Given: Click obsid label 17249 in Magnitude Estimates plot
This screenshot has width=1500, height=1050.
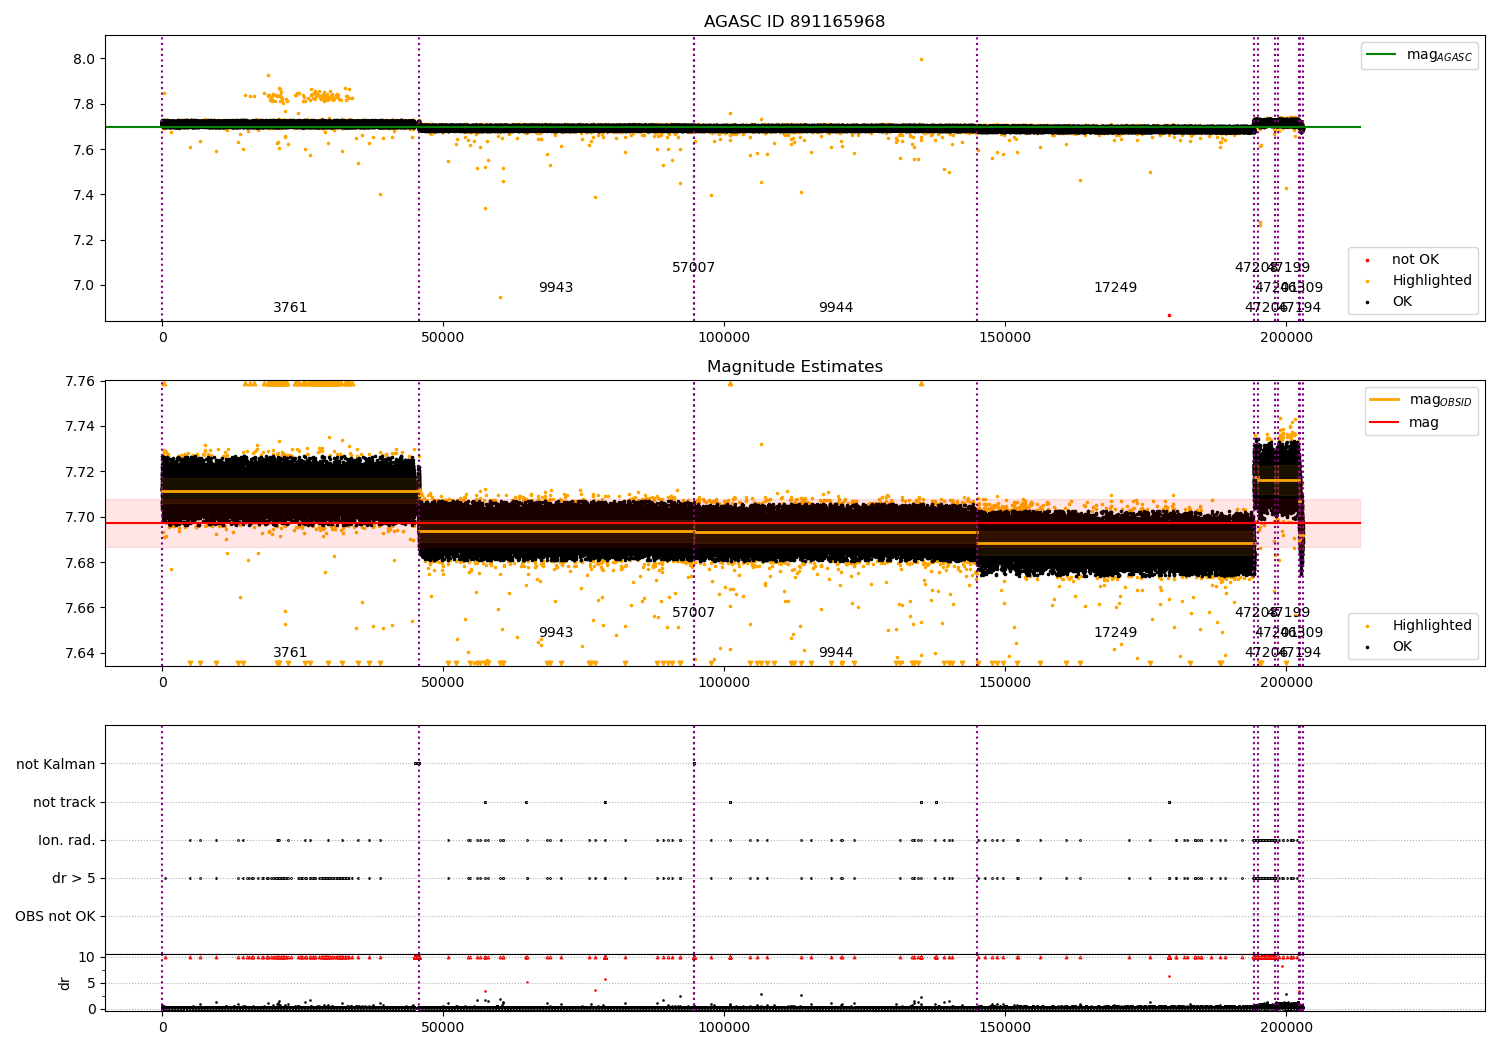Looking at the screenshot, I should point(1115,633).
